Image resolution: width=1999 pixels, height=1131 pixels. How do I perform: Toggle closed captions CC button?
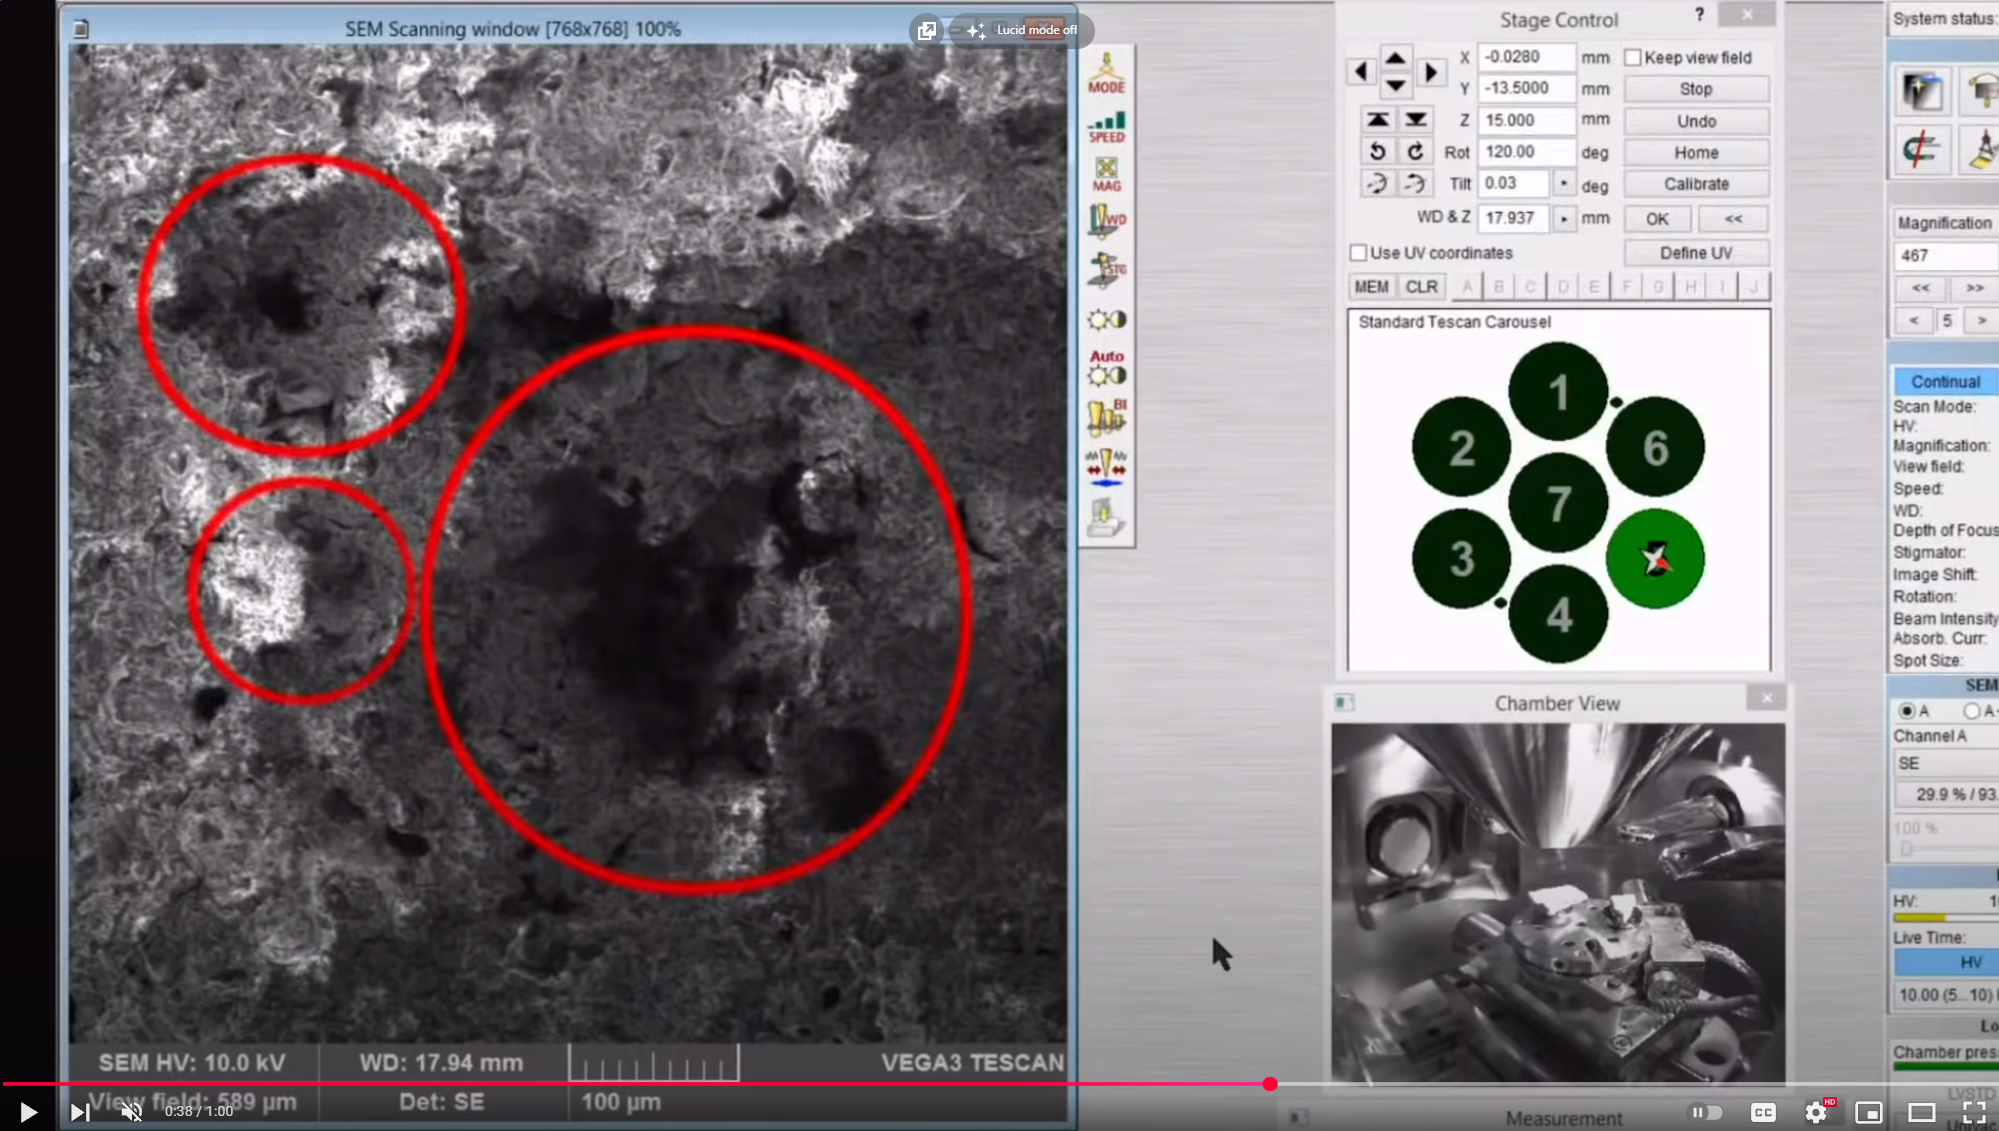point(1763,1112)
